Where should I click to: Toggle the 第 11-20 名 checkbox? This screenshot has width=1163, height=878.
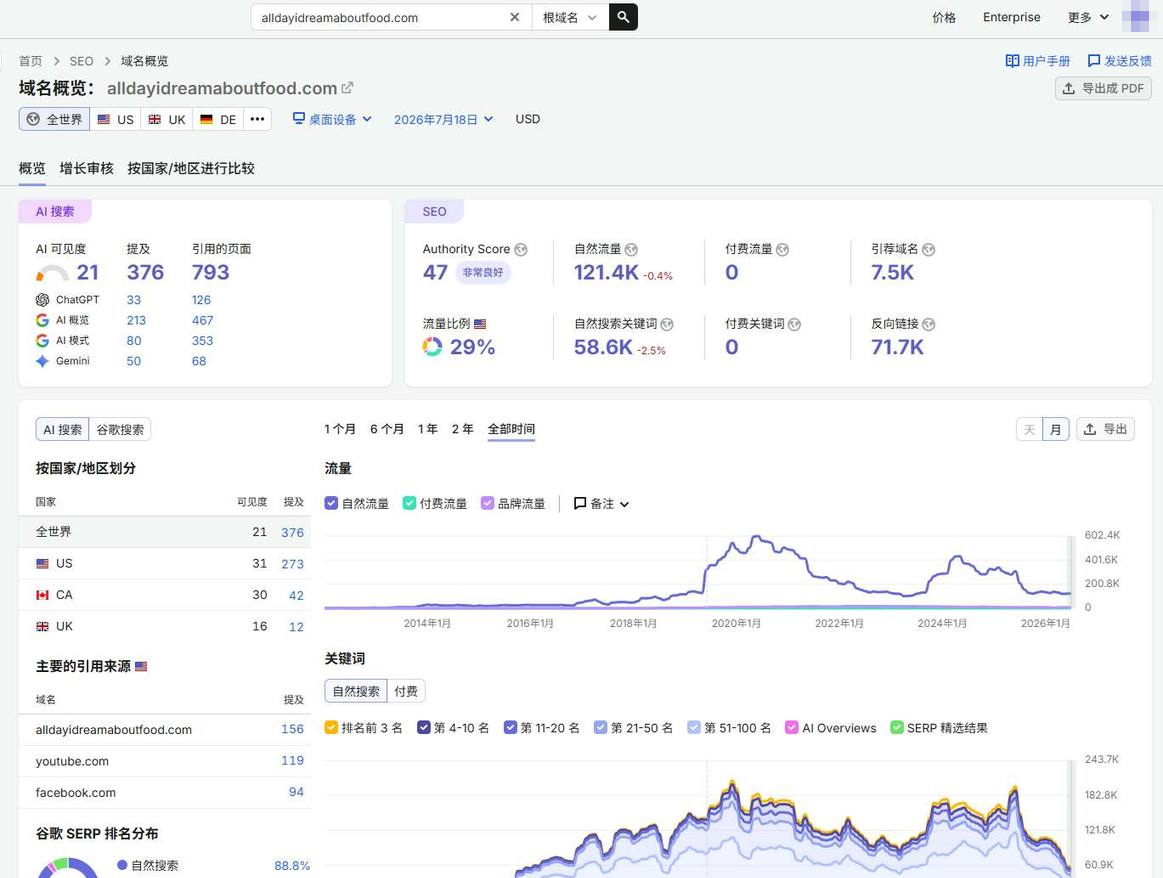pyautogui.click(x=510, y=727)
